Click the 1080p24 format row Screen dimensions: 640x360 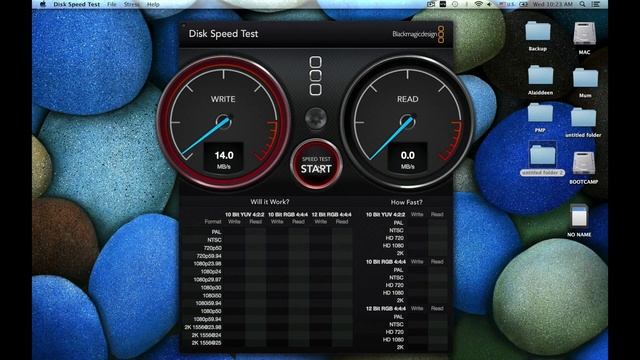click(x=267, y=272)
